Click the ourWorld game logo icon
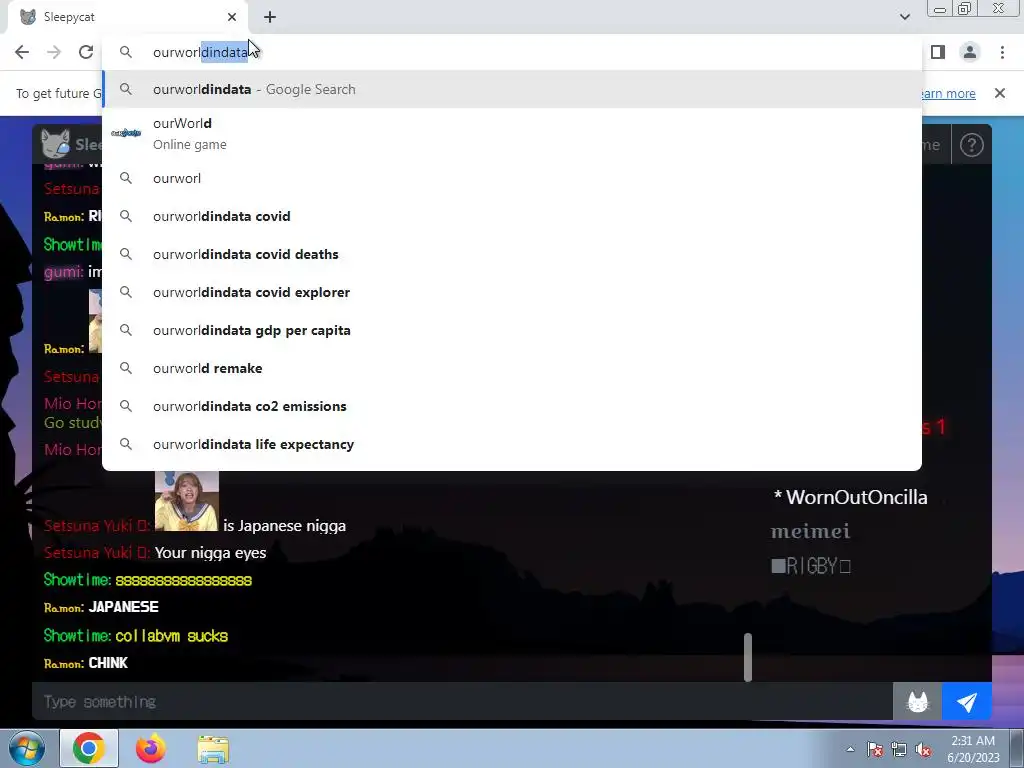 click(126, 133)
